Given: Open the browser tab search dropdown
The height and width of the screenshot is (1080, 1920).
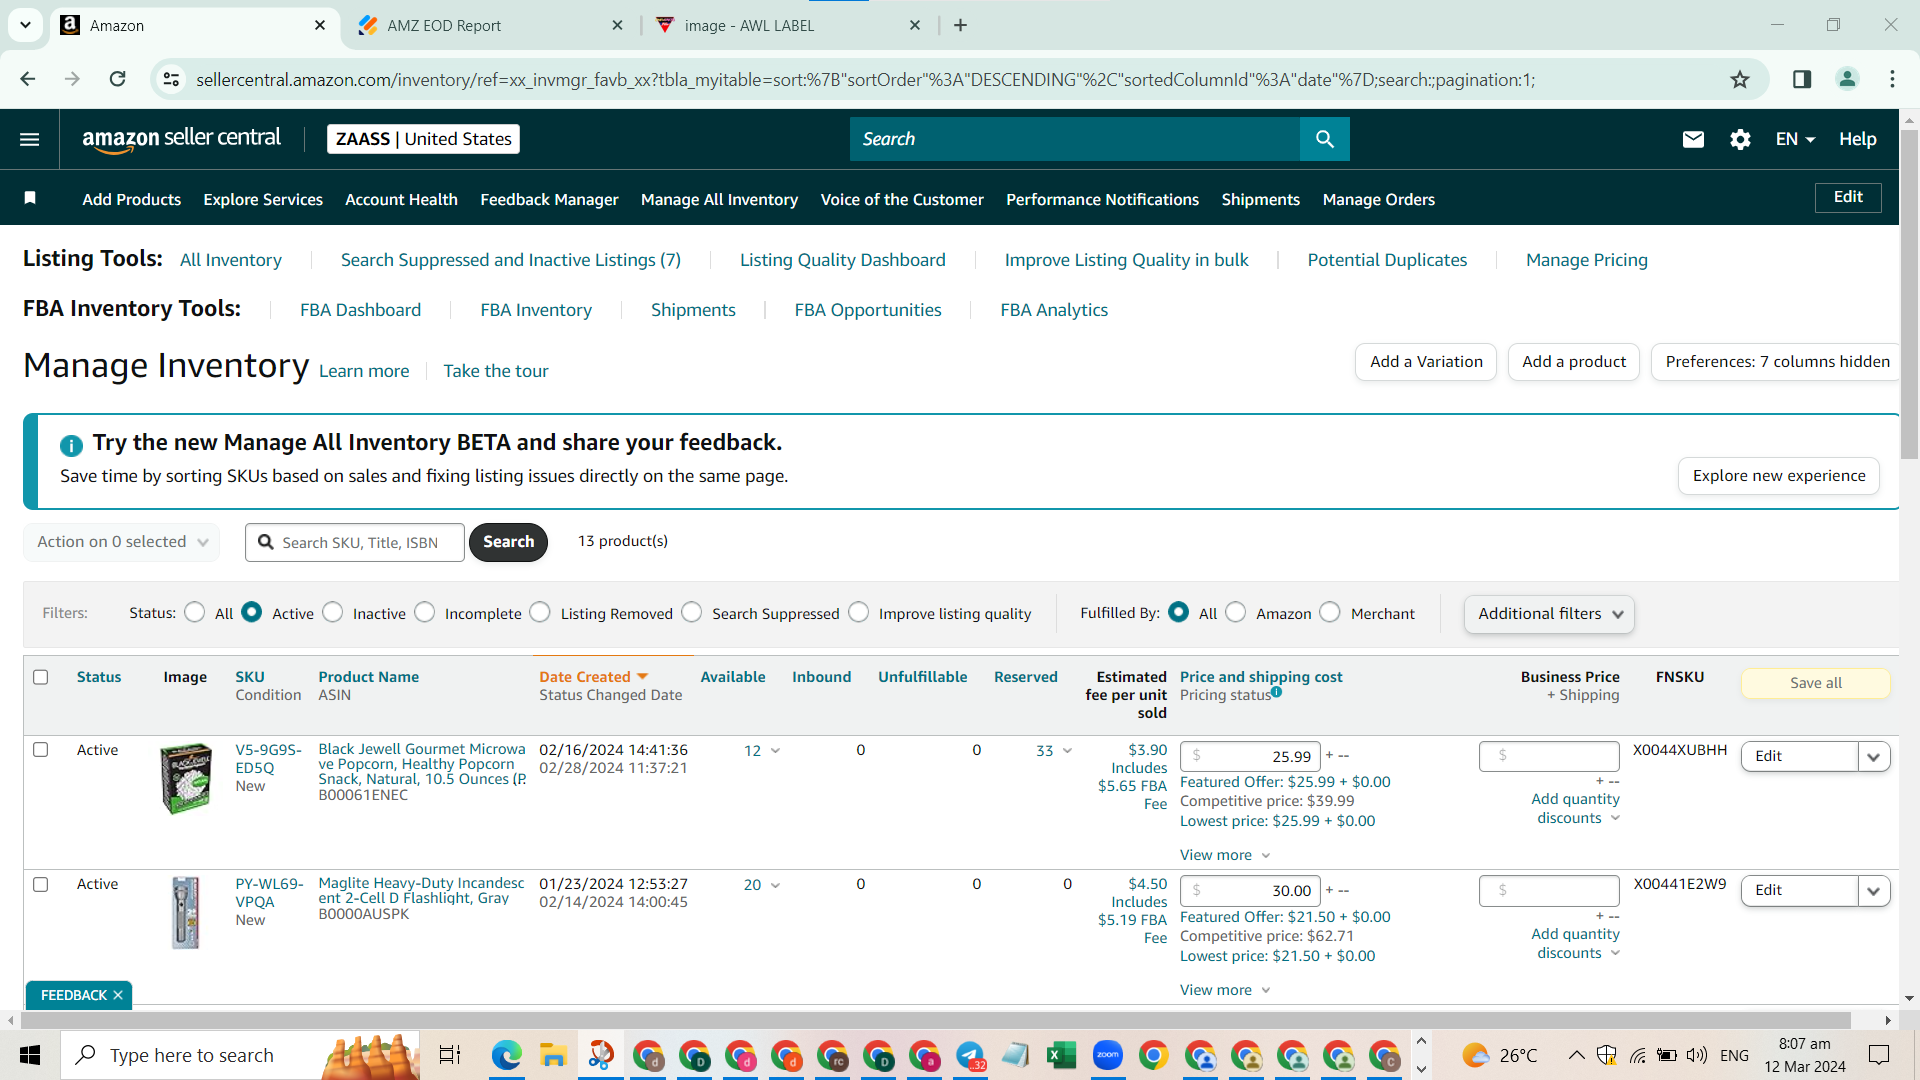Looking at the screenshot, I should click(x=25, y=25).
